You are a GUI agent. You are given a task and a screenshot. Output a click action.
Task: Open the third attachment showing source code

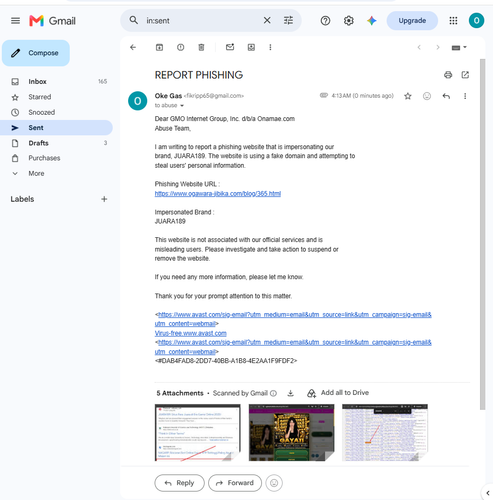[385, 433]
